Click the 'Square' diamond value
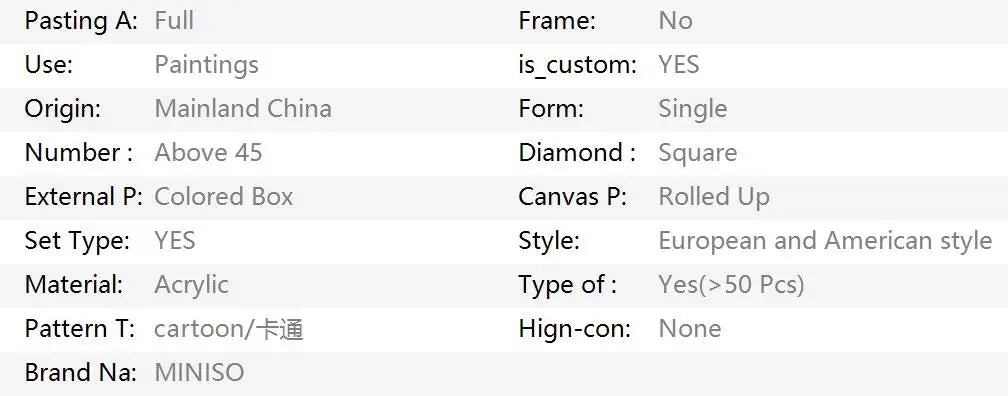Image resolution: width=1008 pixels, height=396 pixels. point(698,153)
